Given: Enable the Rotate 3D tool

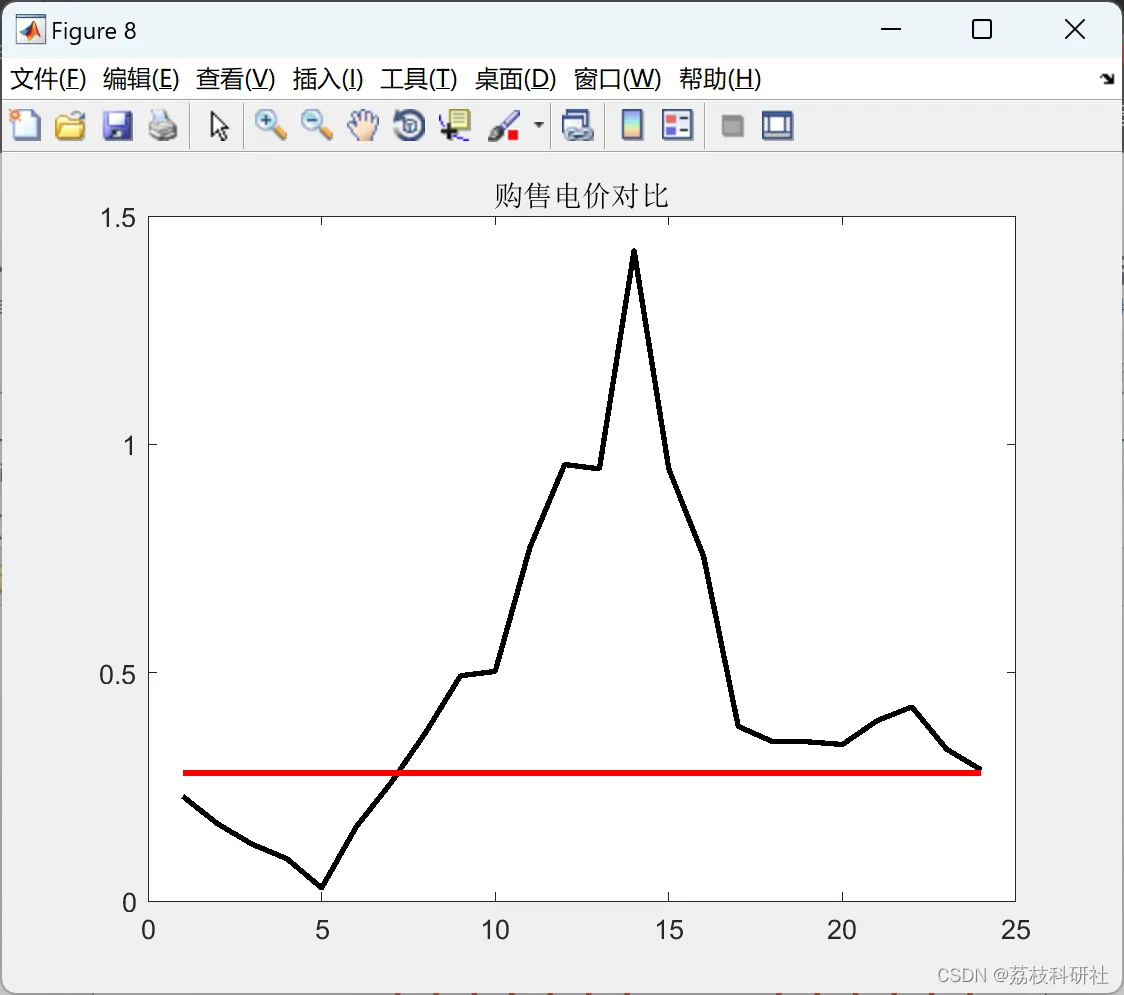Looking at the screenshot, I should point(409,125).
